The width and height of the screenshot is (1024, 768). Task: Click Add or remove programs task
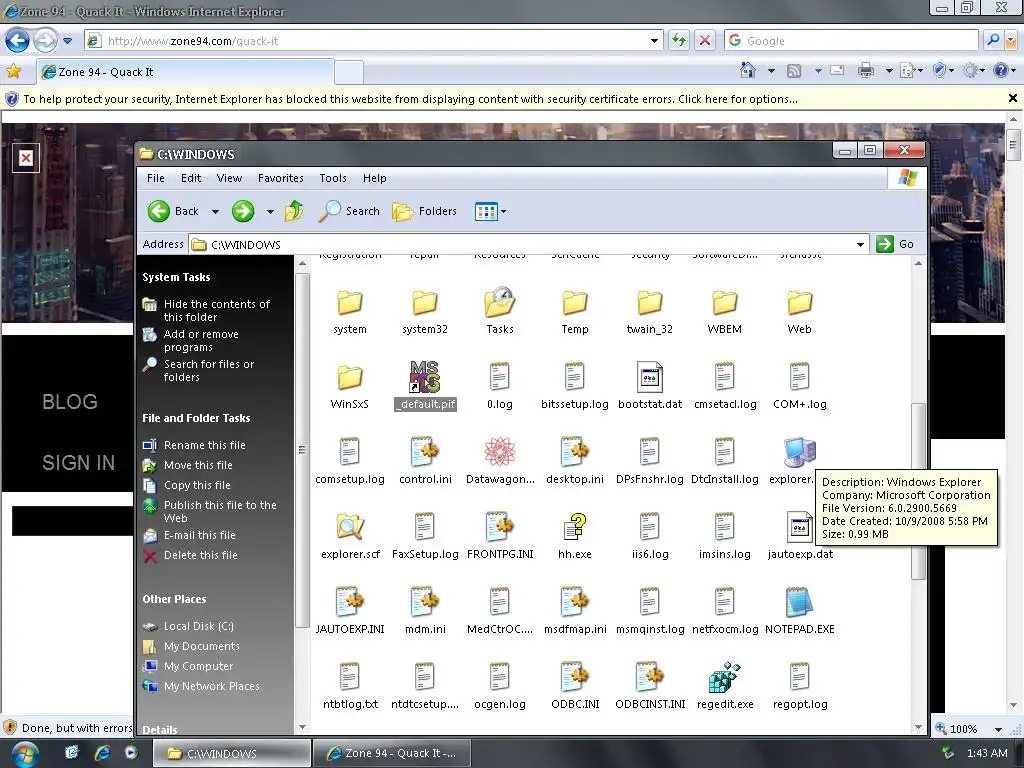point(200,340)
